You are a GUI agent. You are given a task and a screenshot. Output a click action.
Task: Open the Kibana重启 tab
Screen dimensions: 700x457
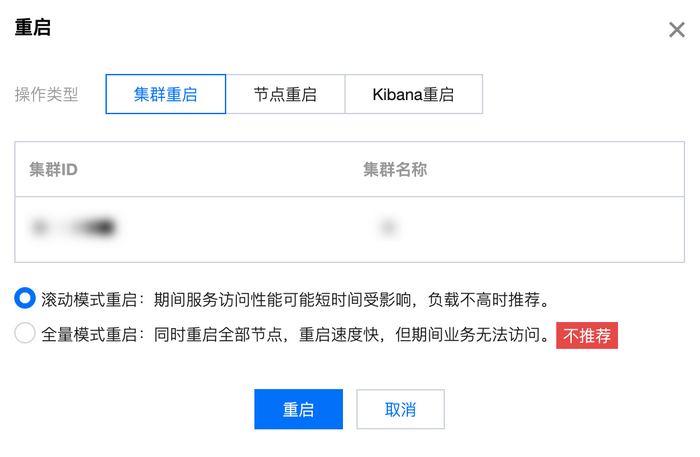tap(413, 95)
